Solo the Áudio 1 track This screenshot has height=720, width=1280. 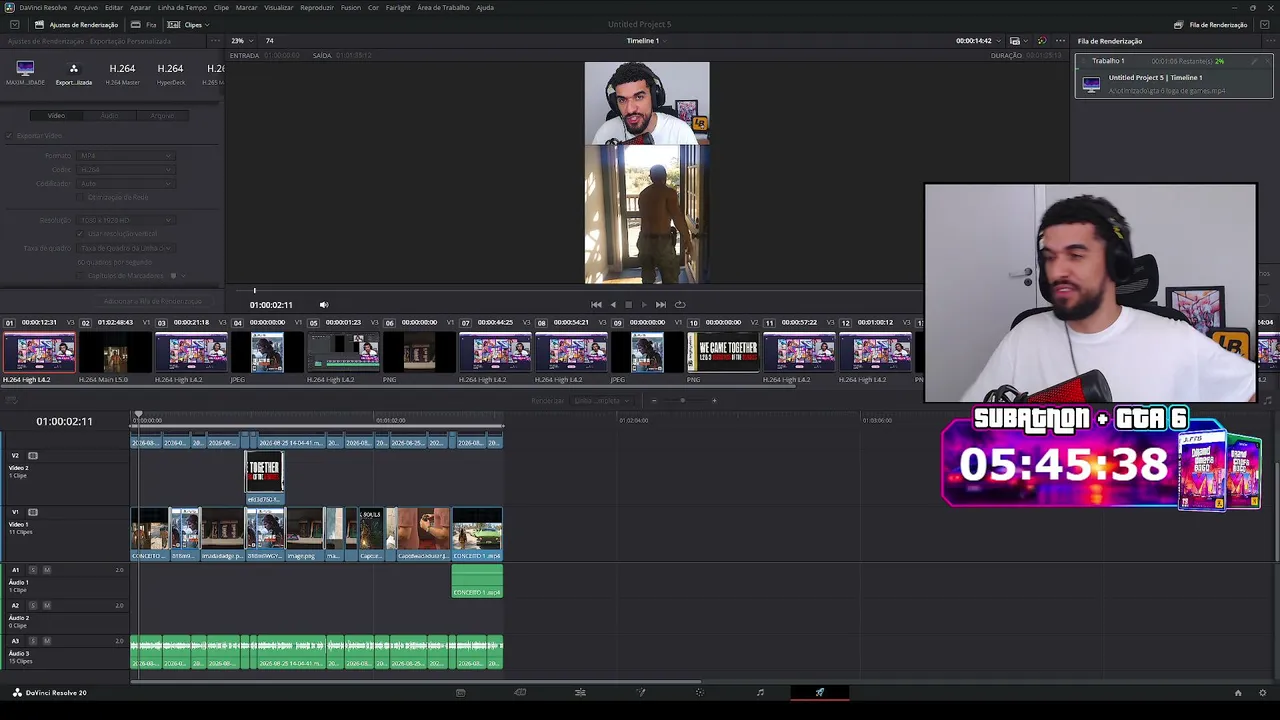32,570
